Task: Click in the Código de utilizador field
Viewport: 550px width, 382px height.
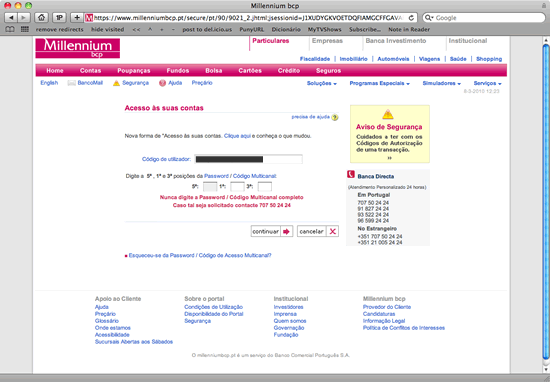Action: (x=248, y=159)
